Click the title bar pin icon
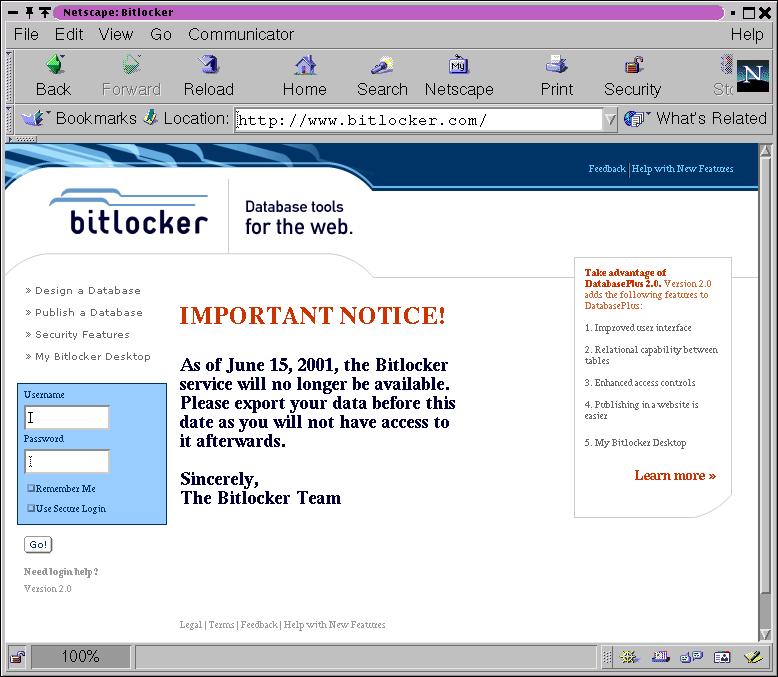Image resolution: width=778 pixels, height=677 pixels. (29, 12)
